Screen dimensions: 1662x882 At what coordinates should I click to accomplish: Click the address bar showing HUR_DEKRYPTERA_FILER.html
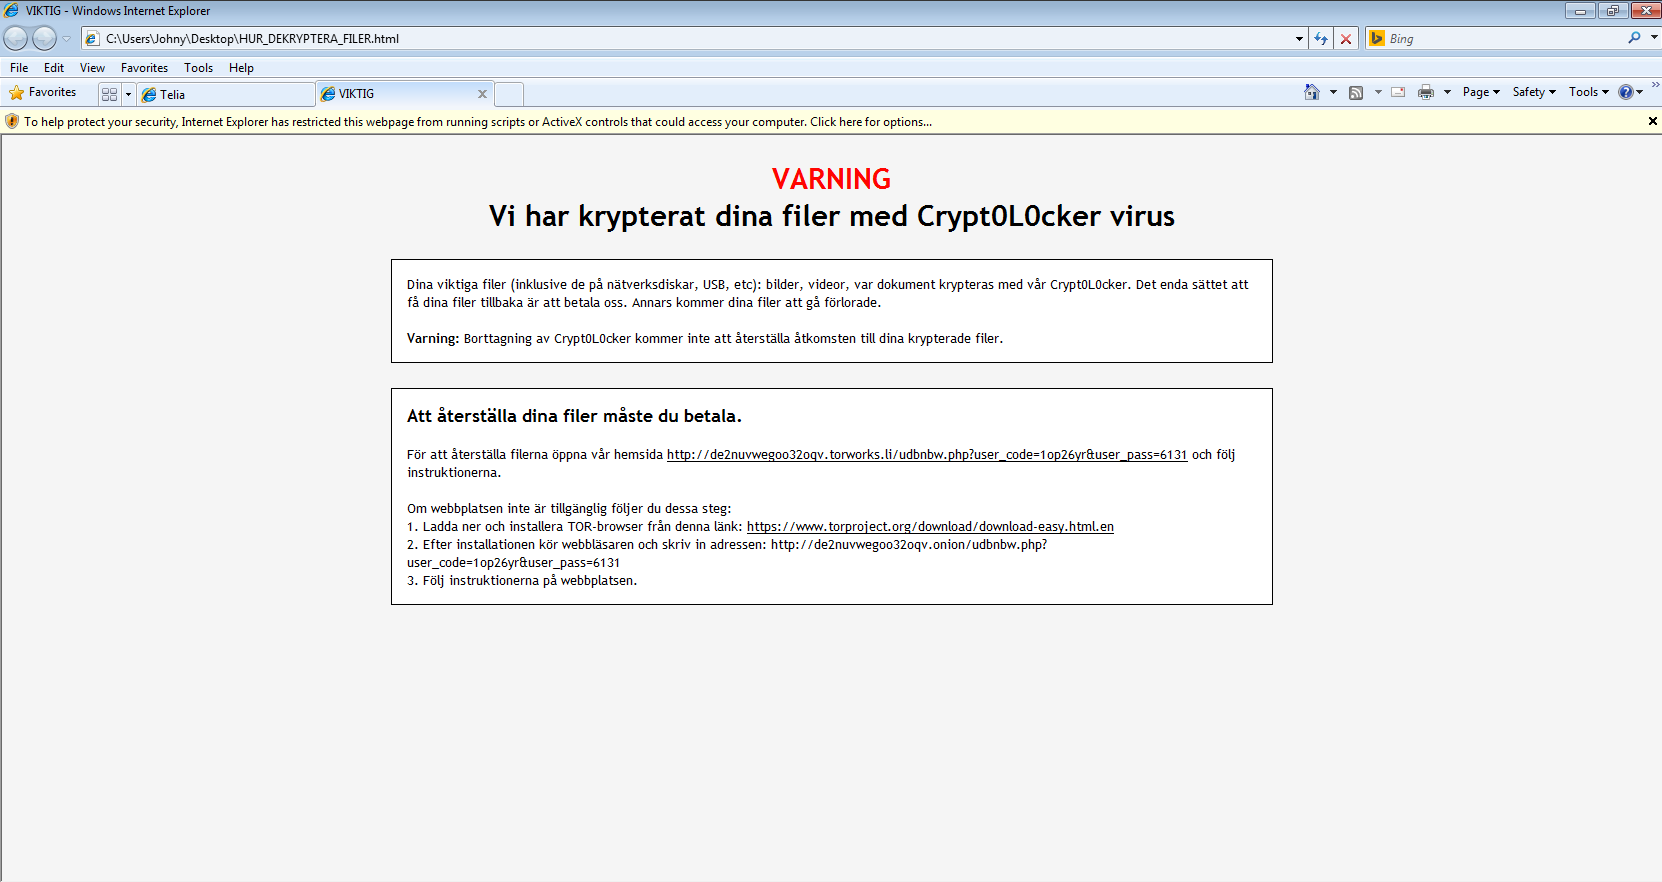click(x=696, y=39)
